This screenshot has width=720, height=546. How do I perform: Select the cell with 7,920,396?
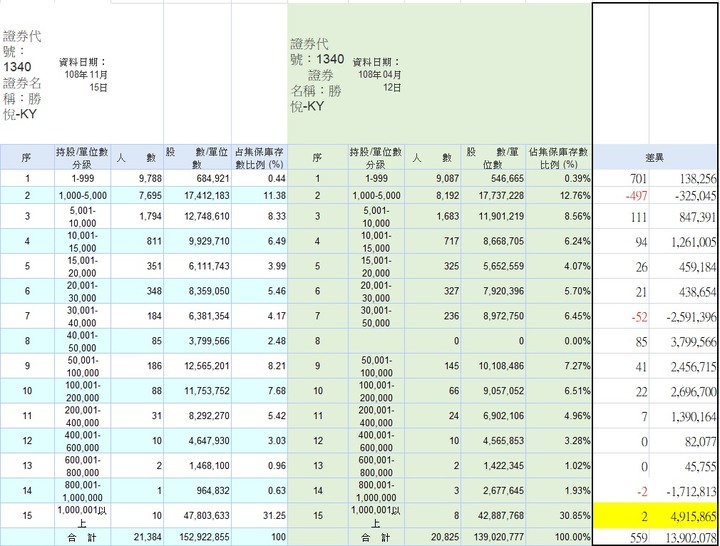pyautogui.click(x=493, y=291)
